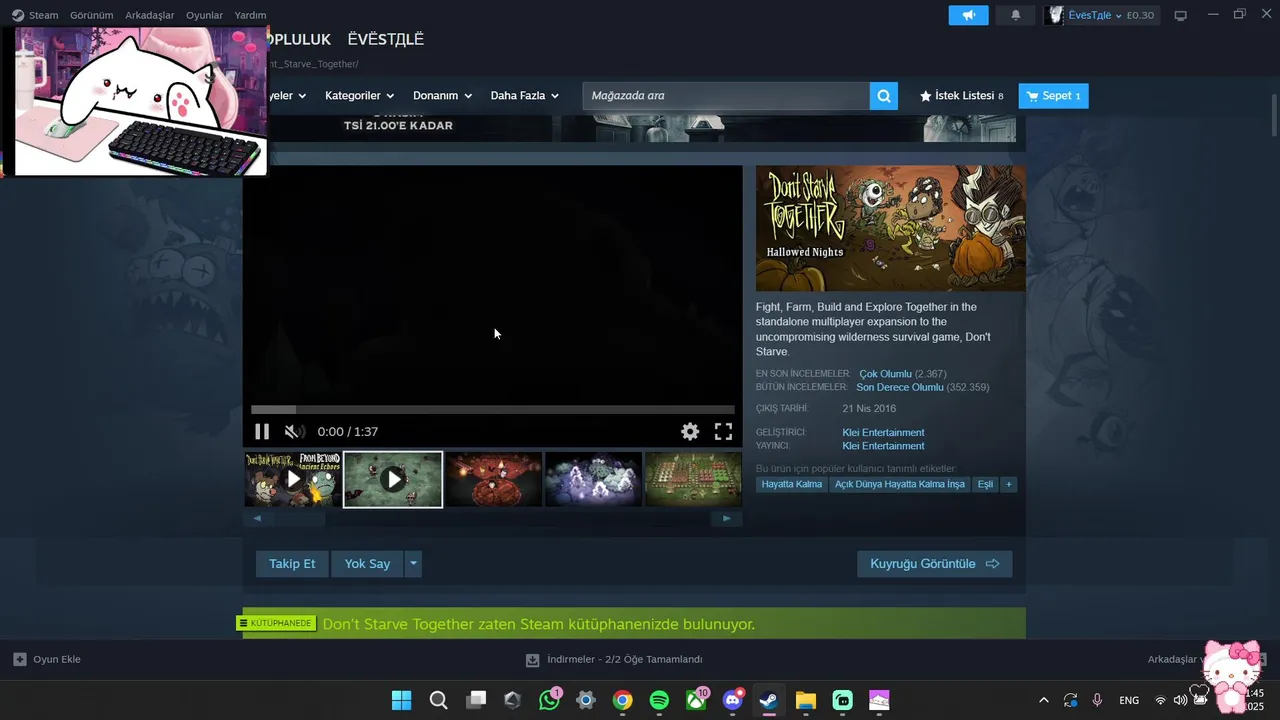
Task: Open Klei Entertainment developer link
Action: click(x=883, y=433)
